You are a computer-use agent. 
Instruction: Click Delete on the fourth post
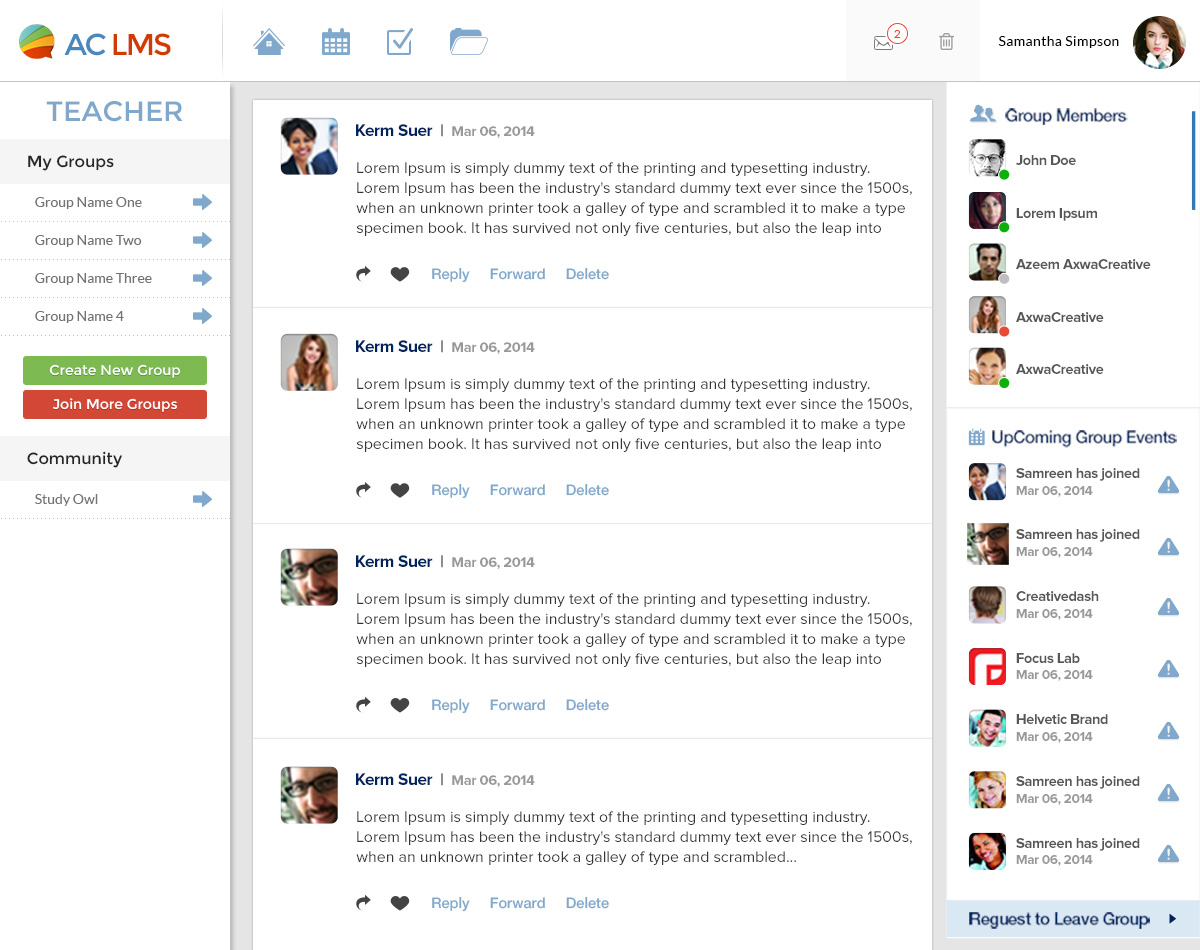pyautogui.click(x=587, y=903)
